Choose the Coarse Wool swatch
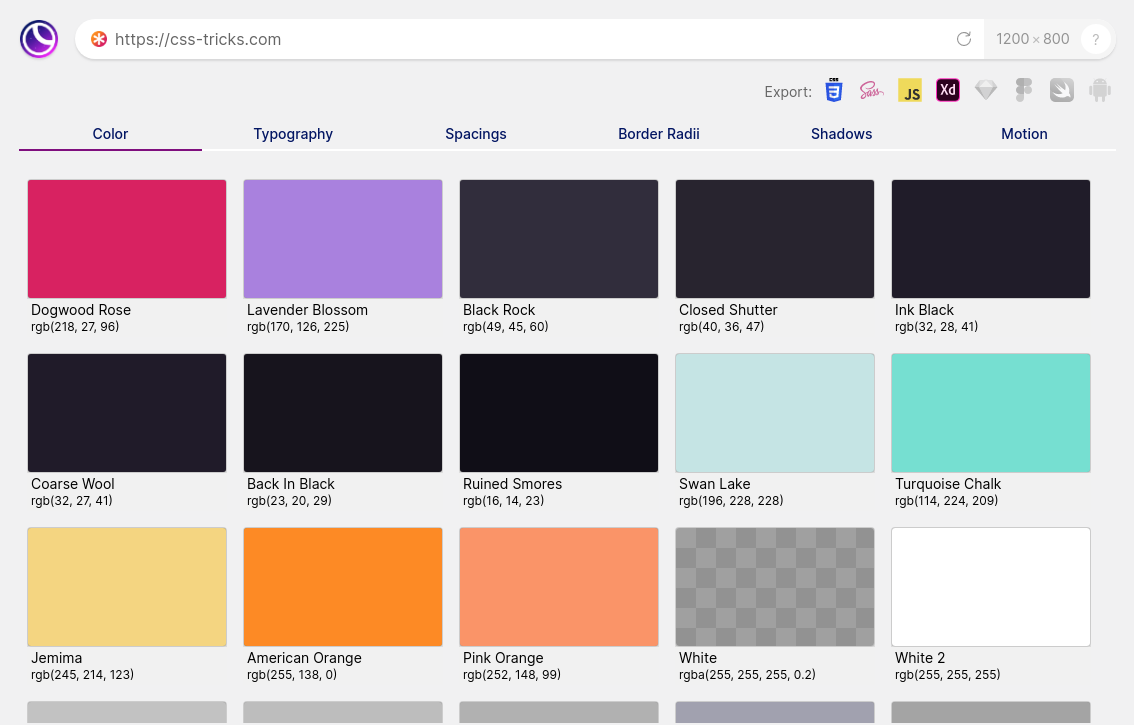 (x=127, y=413)
